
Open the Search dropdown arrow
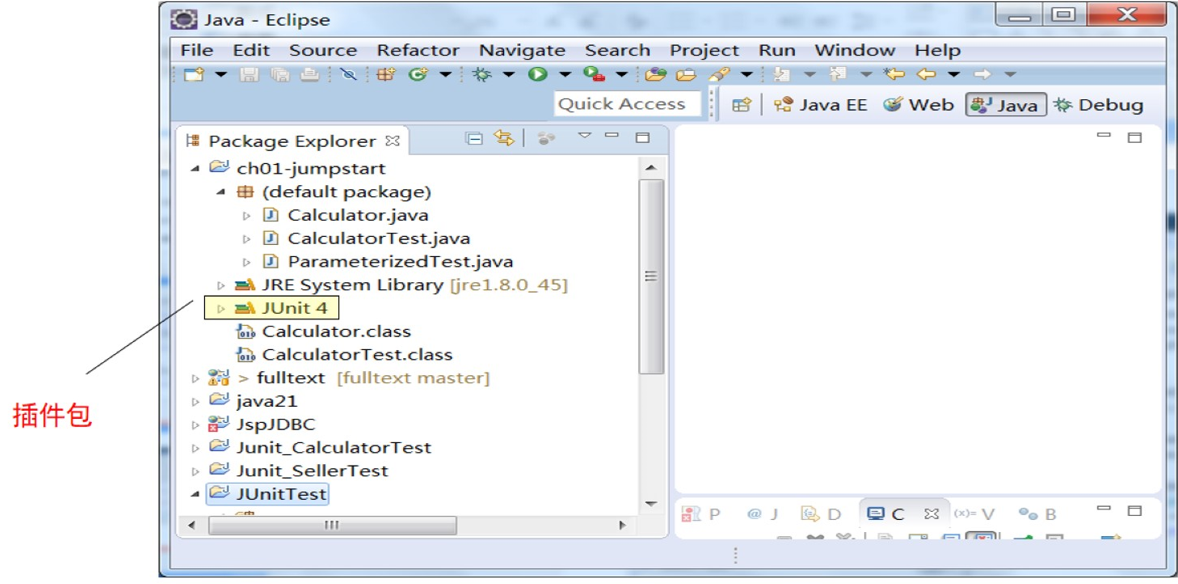(746, 74)
